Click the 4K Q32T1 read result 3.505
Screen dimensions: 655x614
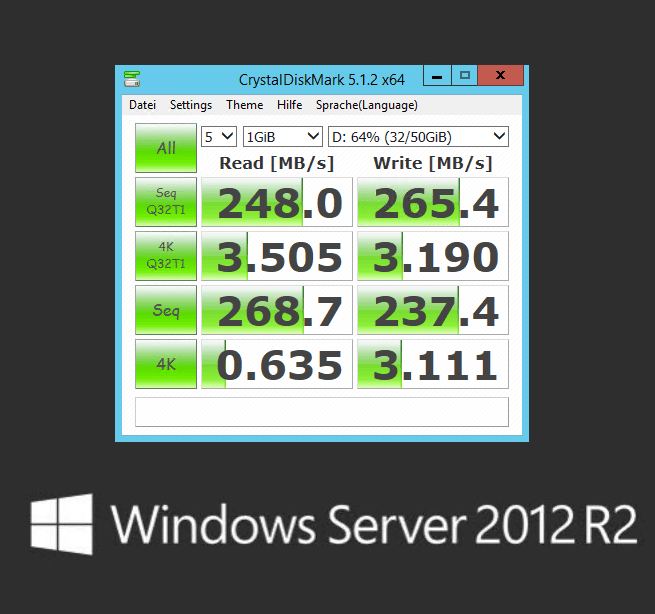(277, 256)
